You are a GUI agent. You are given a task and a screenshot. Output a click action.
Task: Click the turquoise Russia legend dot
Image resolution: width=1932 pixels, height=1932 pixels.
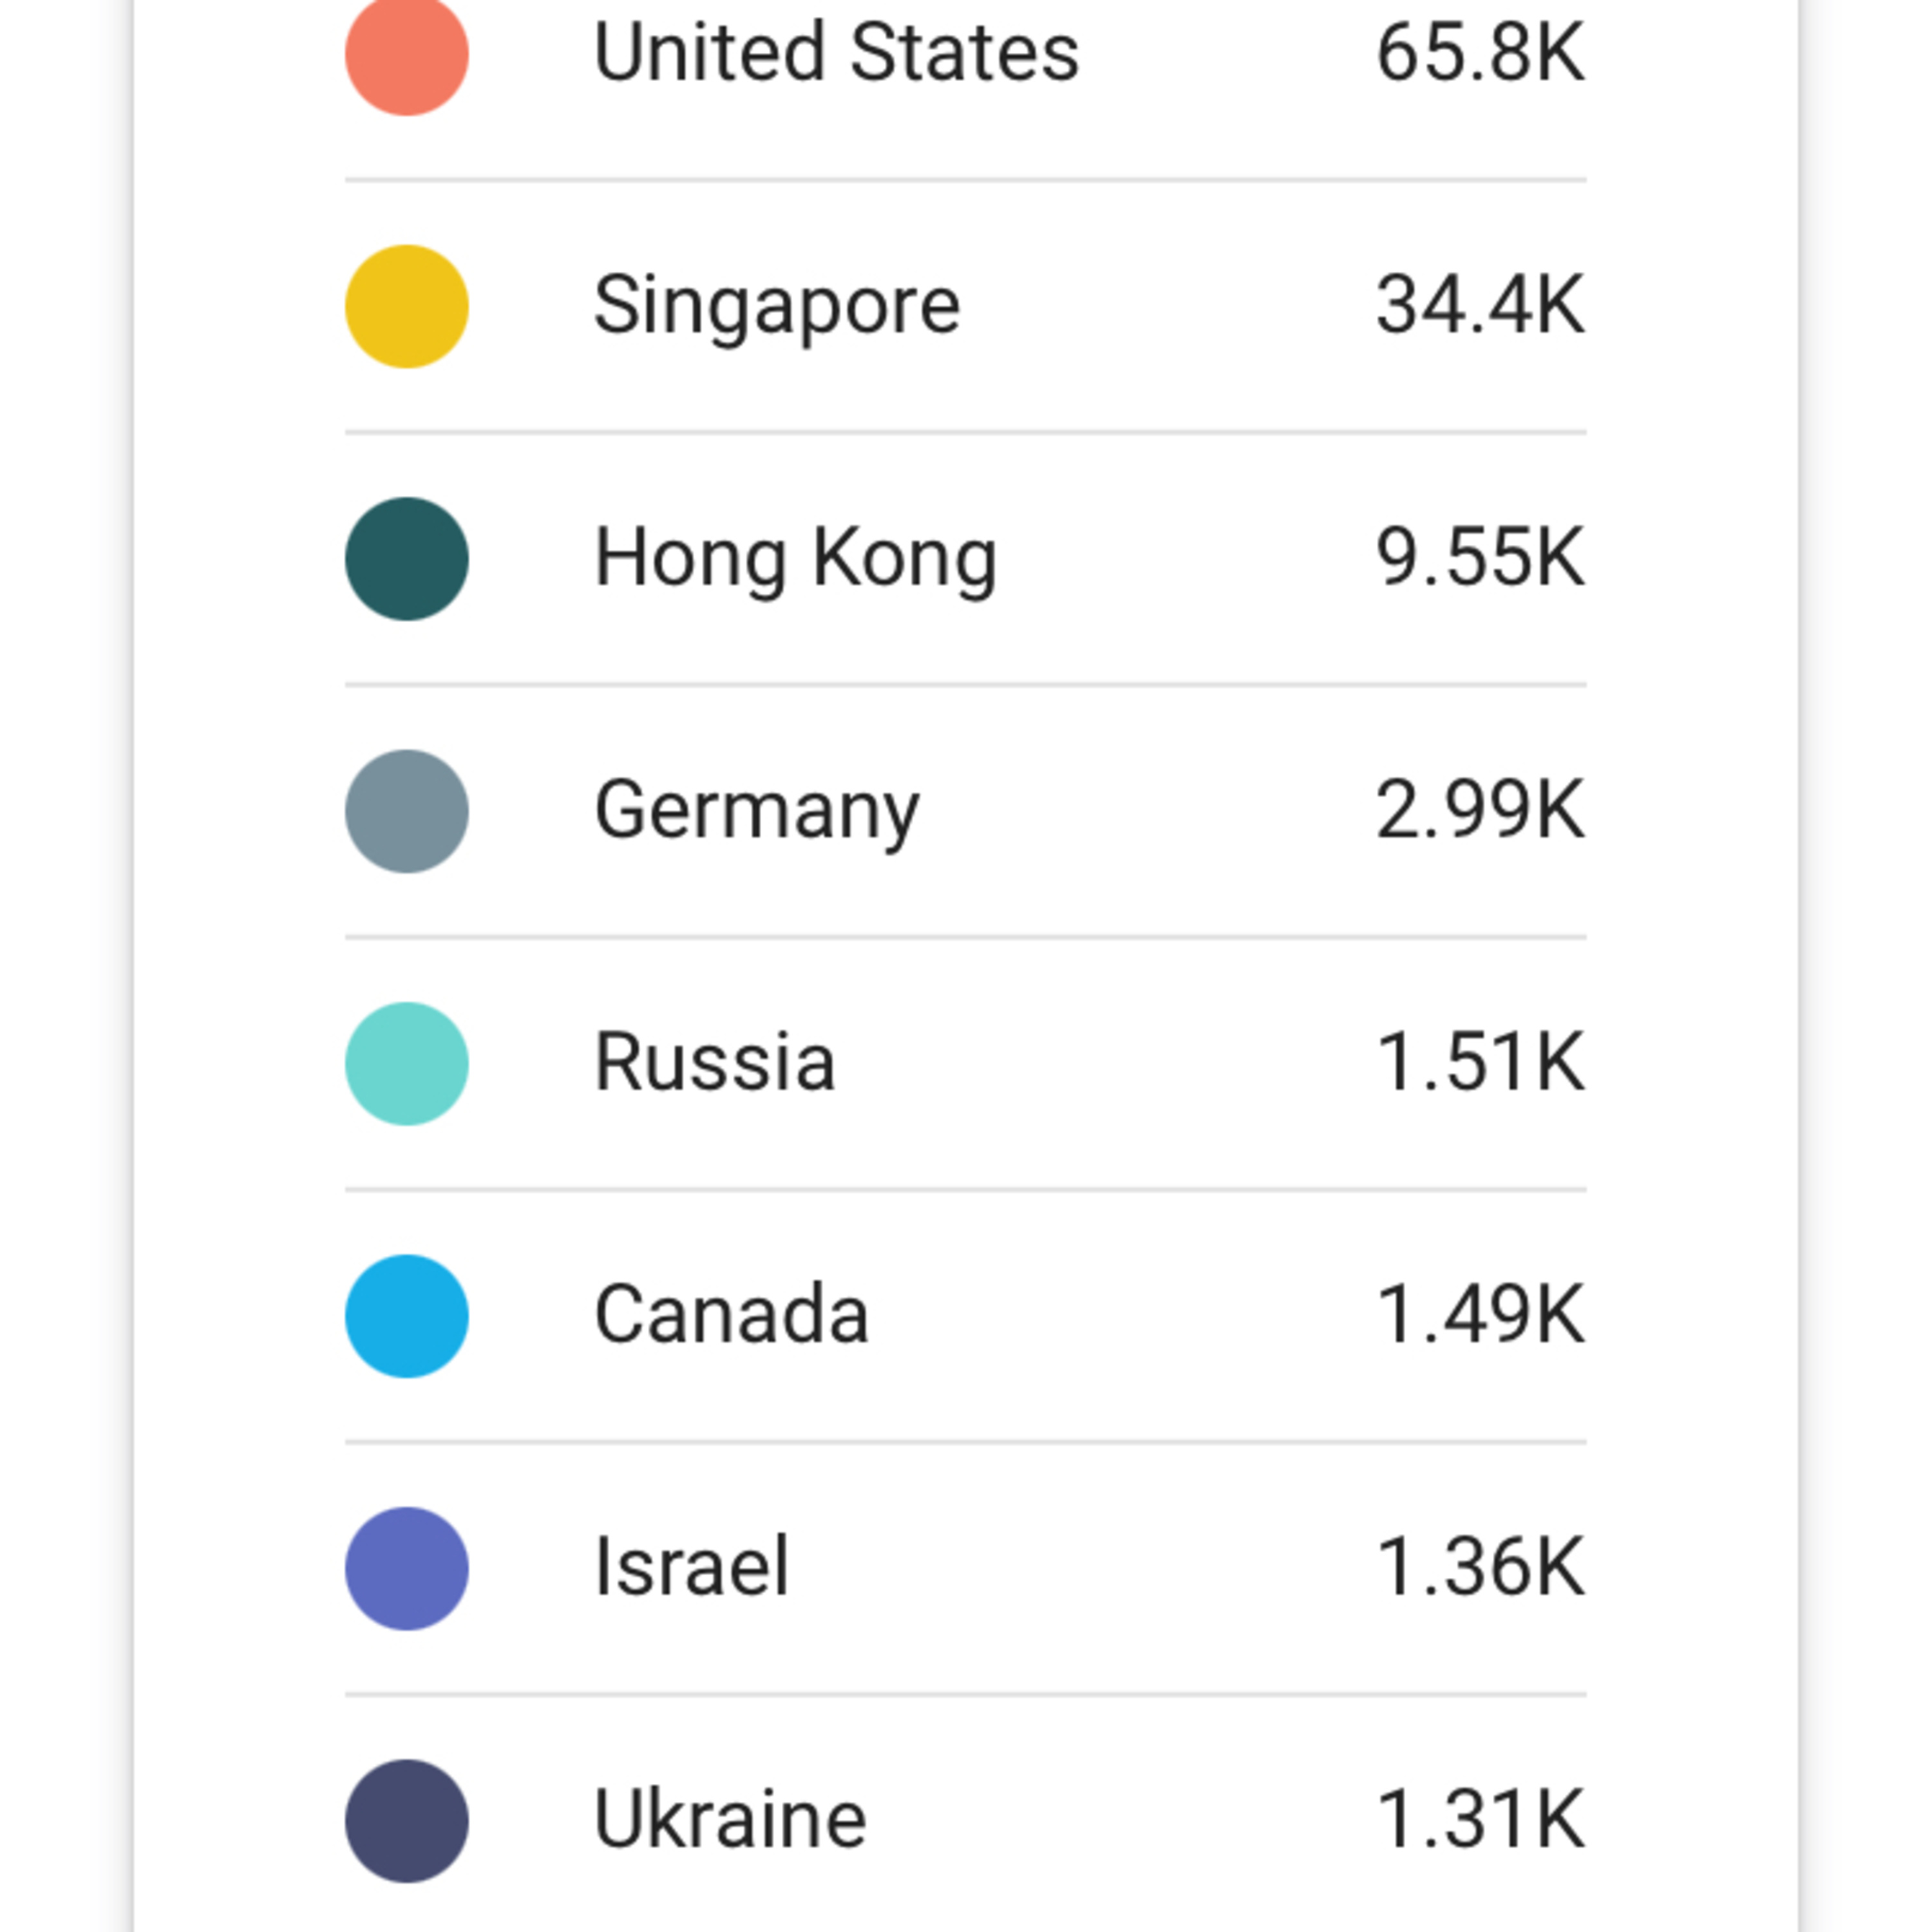point(406,1063)
